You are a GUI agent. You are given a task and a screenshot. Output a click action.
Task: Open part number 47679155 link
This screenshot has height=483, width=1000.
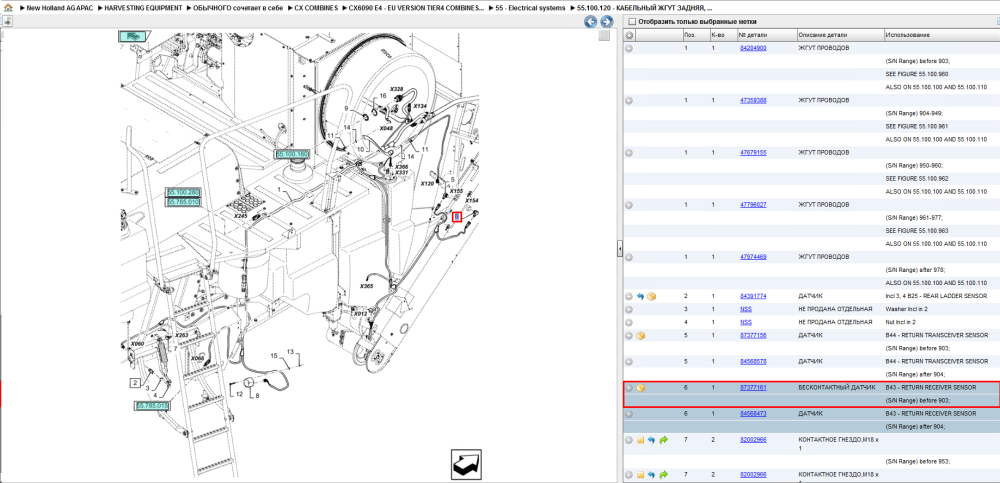point(753,152)
